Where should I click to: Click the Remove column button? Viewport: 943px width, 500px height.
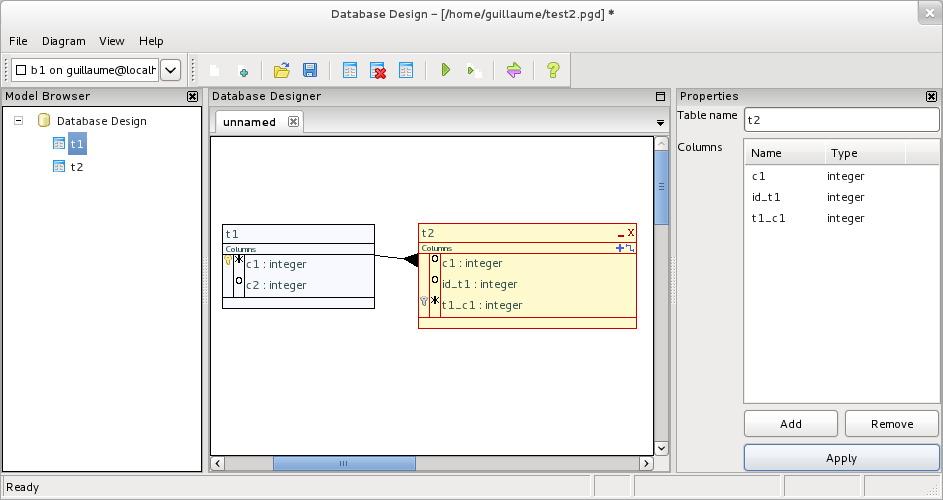891,424
